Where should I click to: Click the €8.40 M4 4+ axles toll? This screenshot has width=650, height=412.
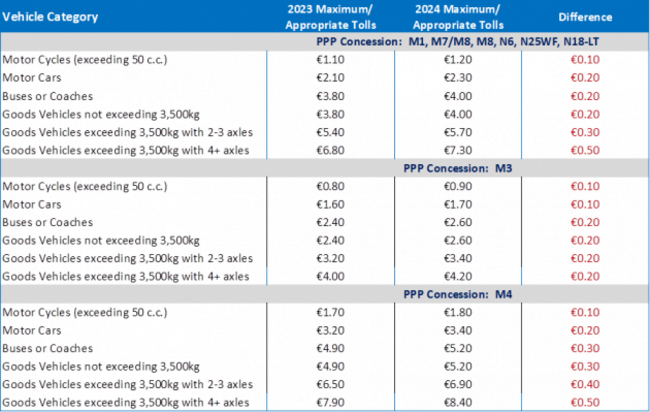(x=458, y=402)
